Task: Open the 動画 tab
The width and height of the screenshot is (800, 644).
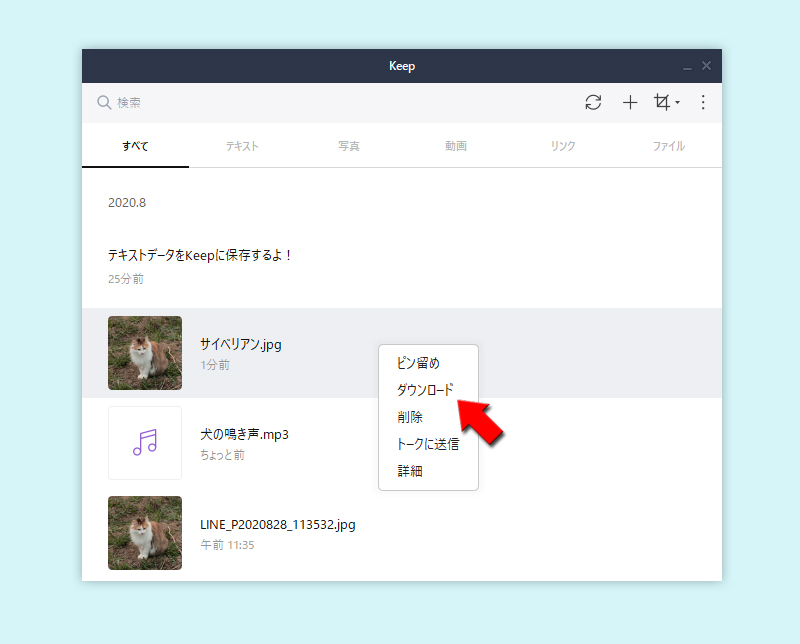Action: [x=456, y=145]
